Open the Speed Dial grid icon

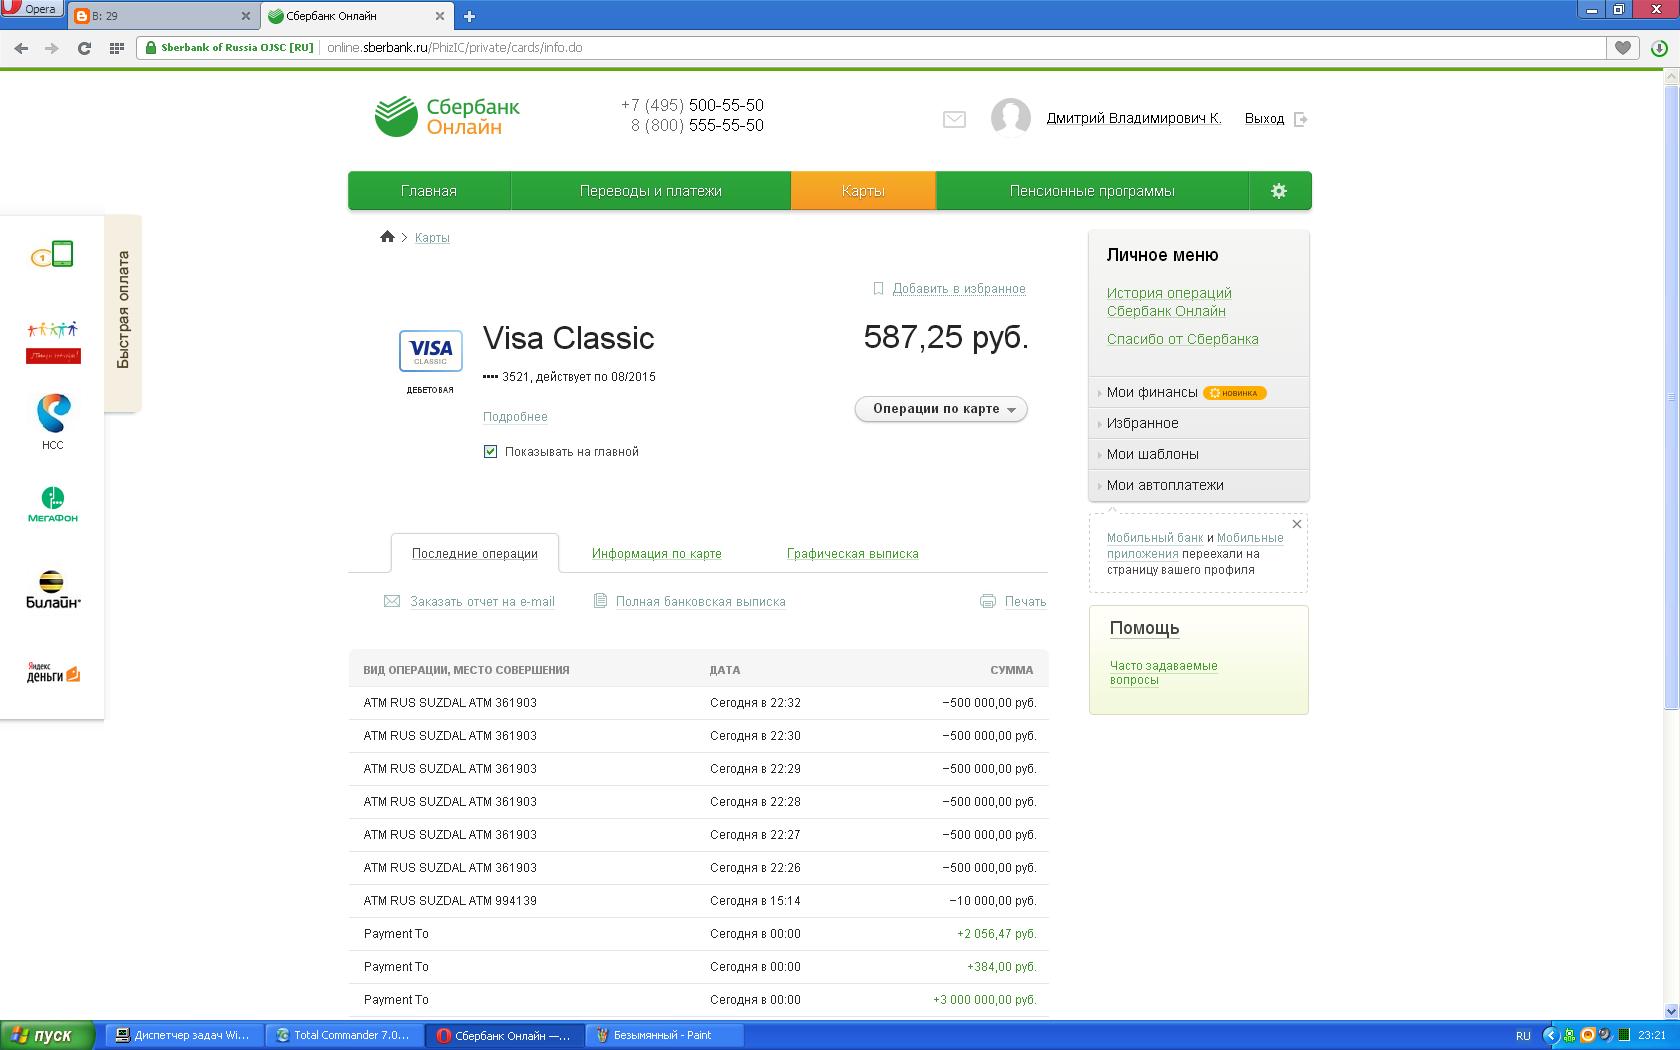(x=116, y=48)
